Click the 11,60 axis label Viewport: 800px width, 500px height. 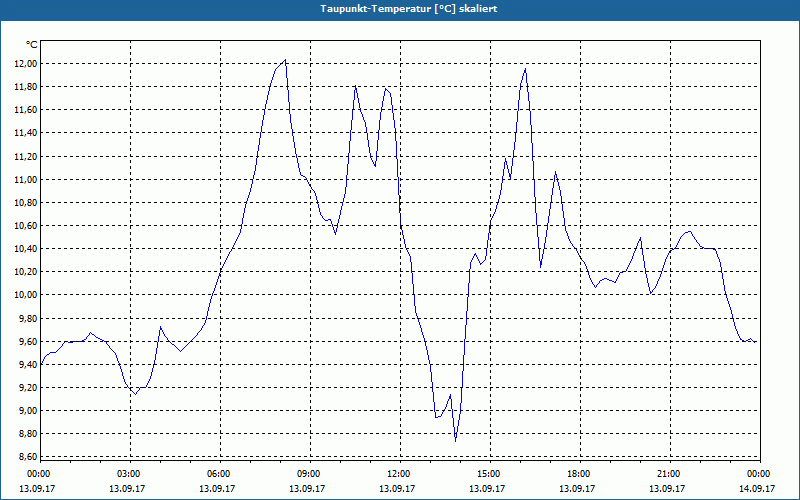[x=26, y=110]
